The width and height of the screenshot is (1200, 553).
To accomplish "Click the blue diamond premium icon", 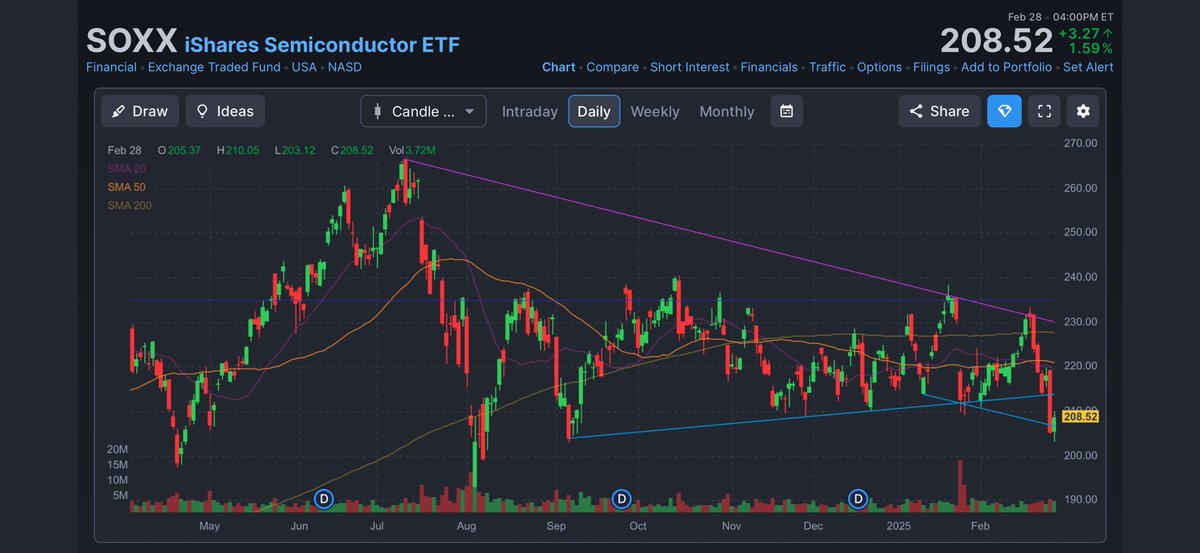I will [1004, 111].
